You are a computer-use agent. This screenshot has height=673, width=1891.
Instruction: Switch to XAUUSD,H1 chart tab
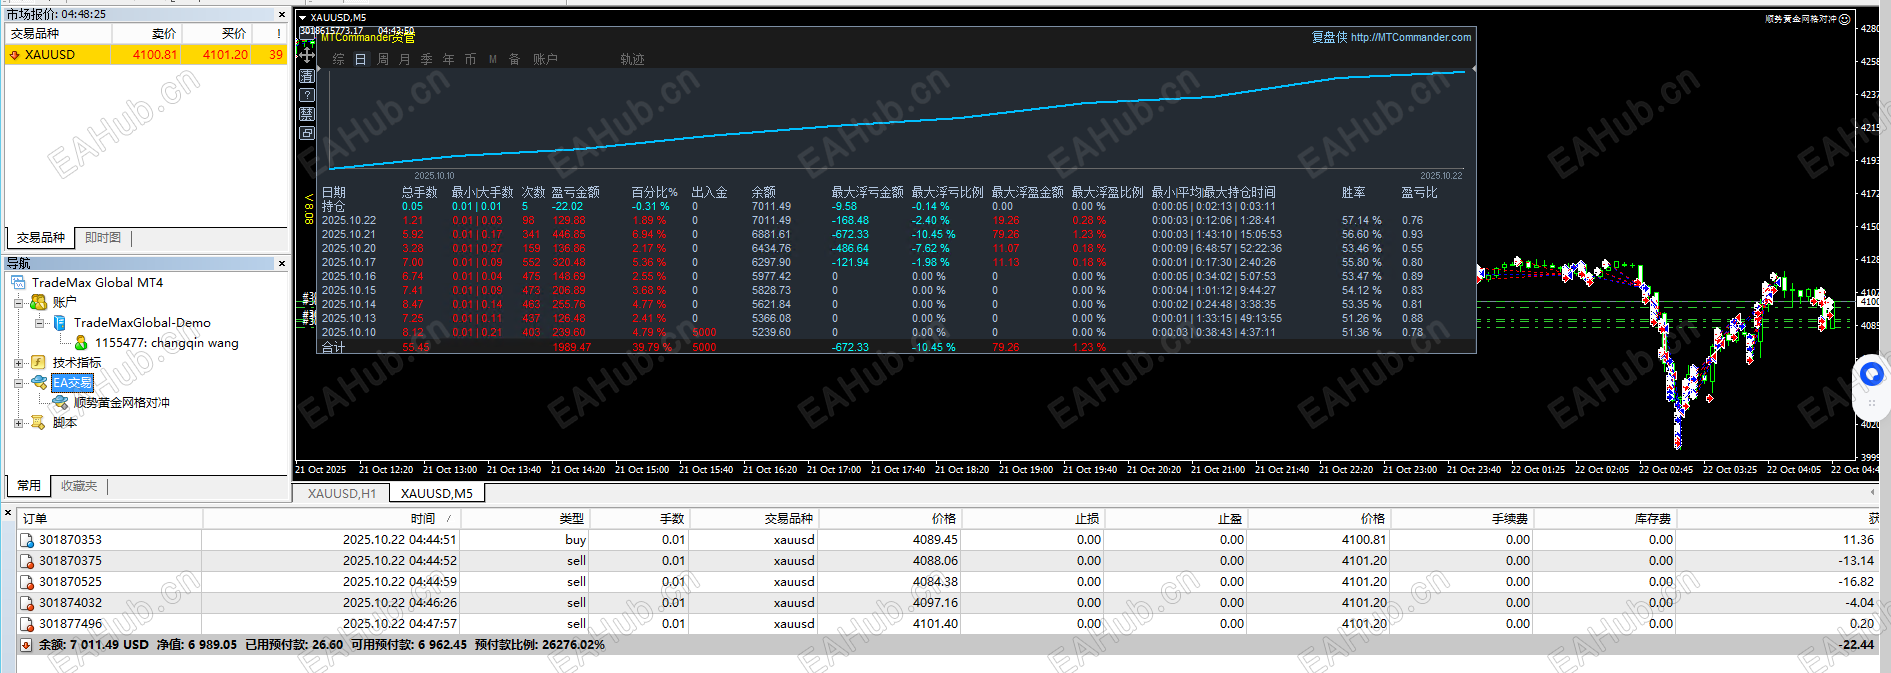coord(342,494)
